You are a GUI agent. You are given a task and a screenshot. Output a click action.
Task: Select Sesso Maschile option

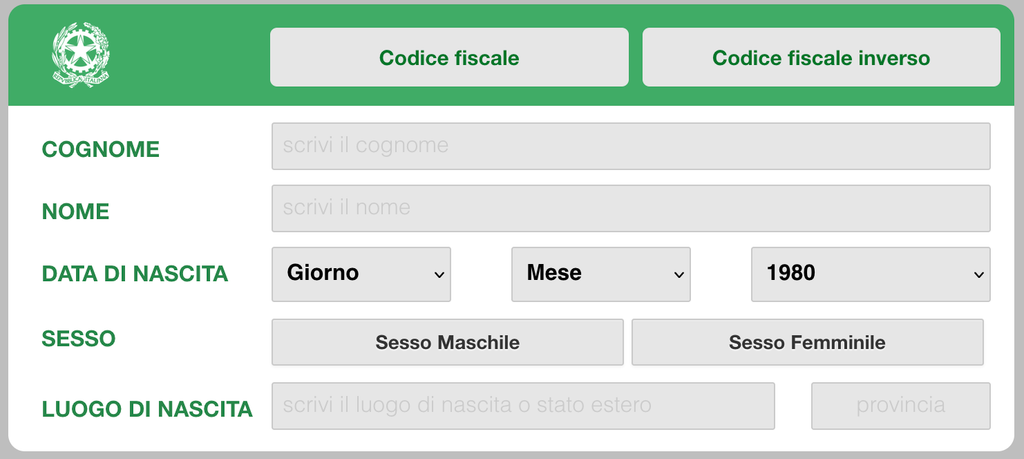(447, 342)
